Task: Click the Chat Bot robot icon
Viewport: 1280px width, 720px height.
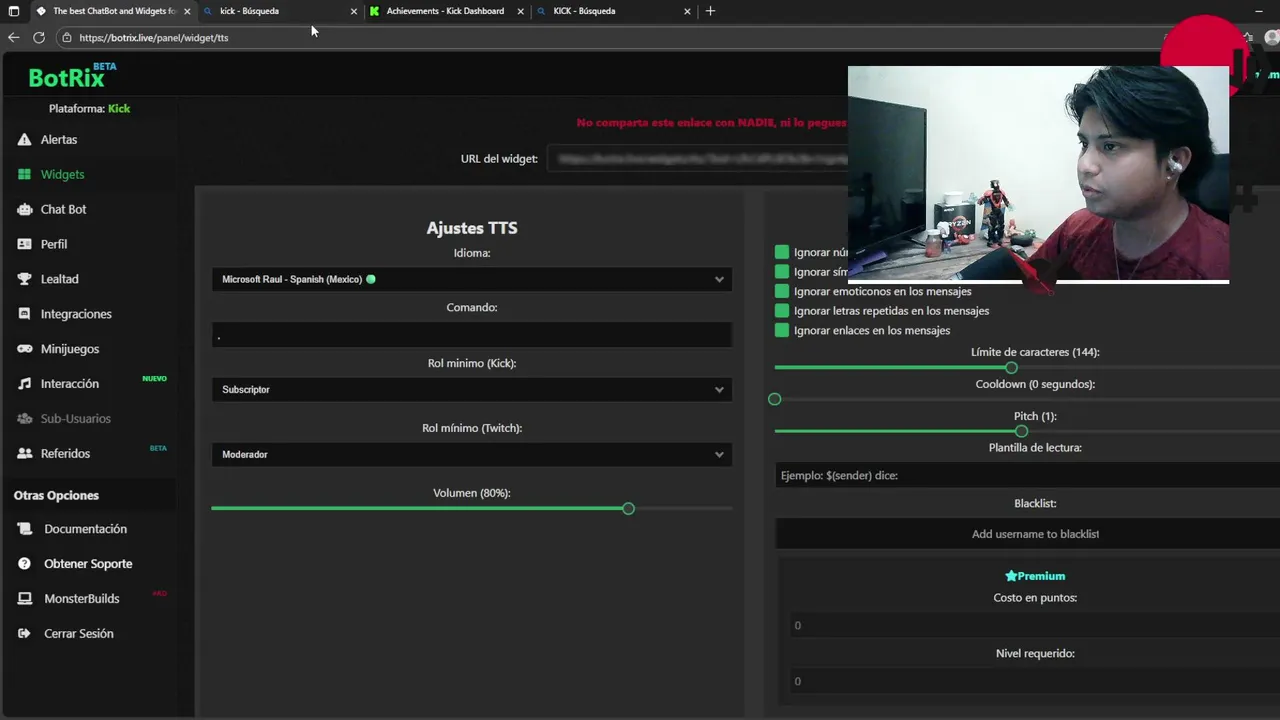Action: 25,209
